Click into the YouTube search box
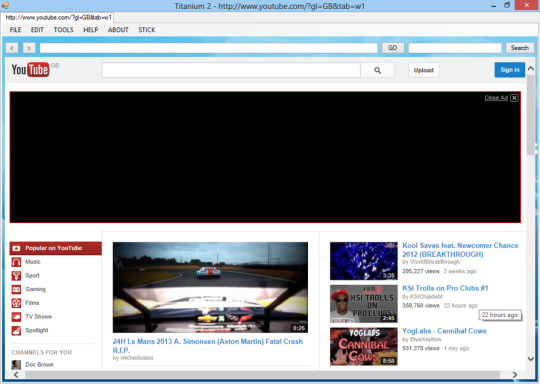540x384 pixels. tap(231, 70)
